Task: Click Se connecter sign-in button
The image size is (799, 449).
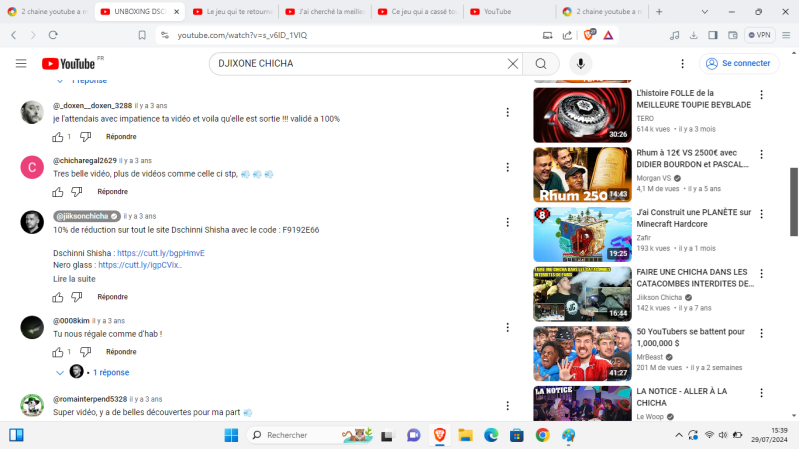Action: point(739,64)
